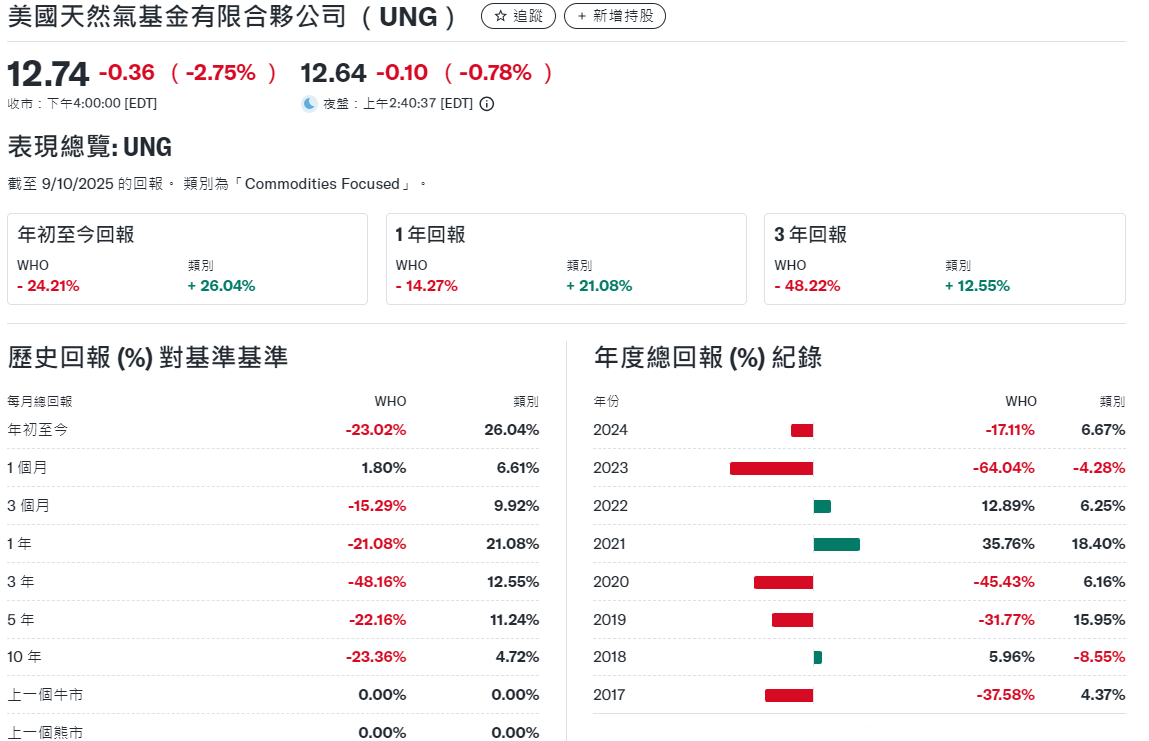Image resolution: width=1149 pixels, height=741 pixels.
Task: Click the small 2018 green return bar
Action: (818, 657)
